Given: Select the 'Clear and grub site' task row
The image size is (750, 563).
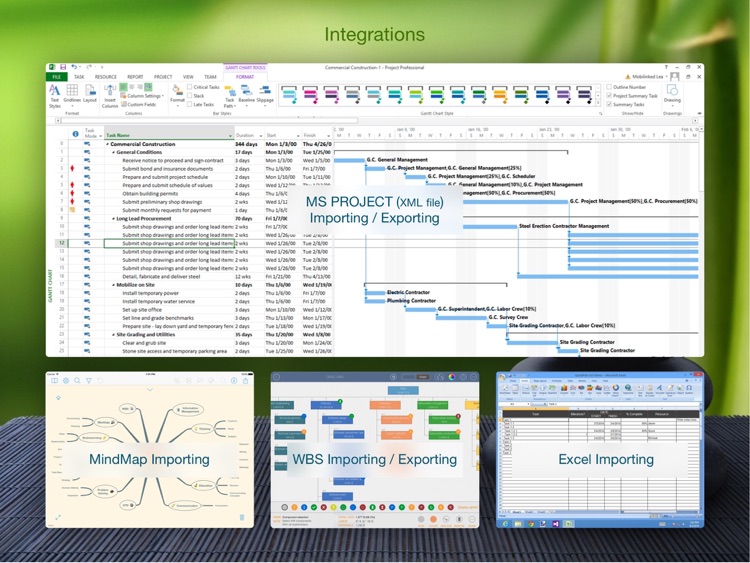Looking at the screenshot, I should [x=144, y=343].
